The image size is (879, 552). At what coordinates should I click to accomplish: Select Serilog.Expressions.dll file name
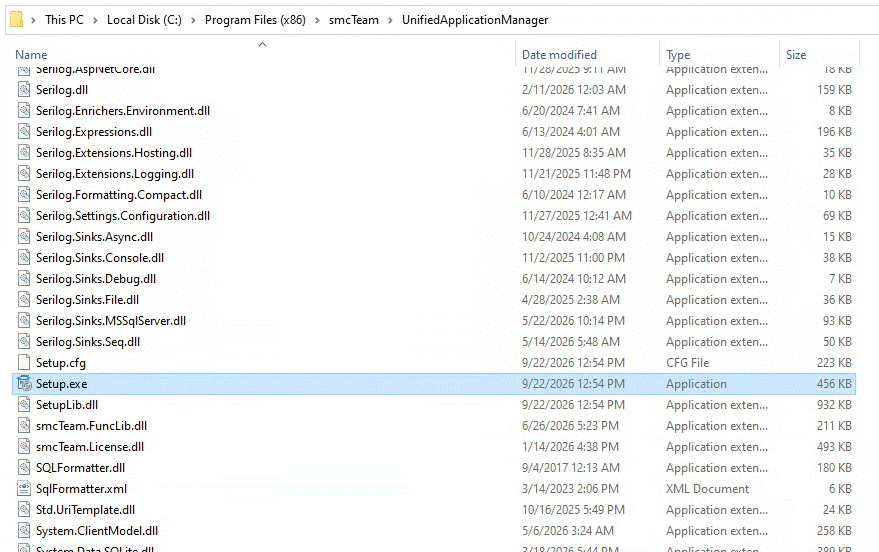94,132
